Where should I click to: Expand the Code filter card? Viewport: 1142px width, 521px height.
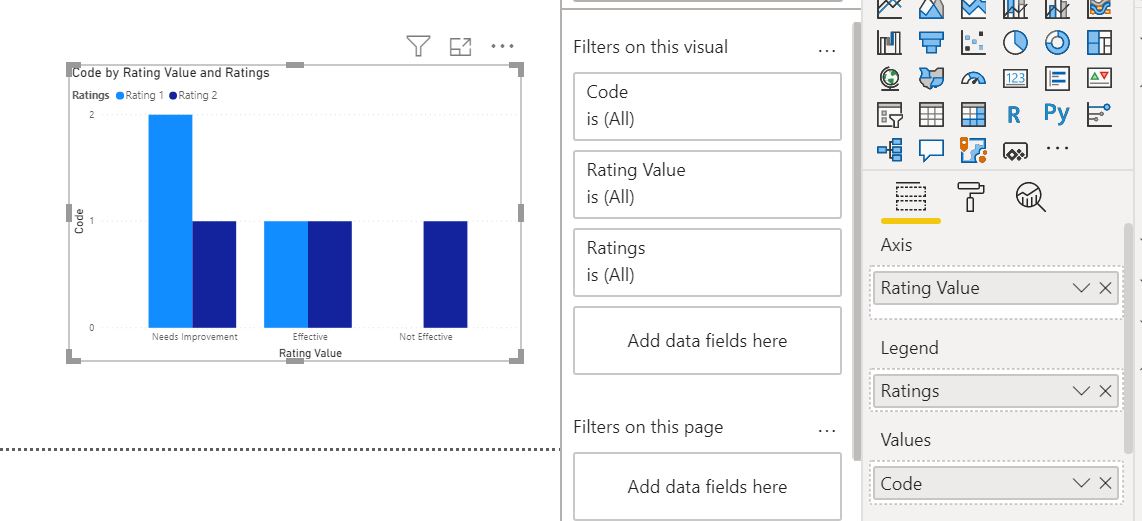(707, 106)
